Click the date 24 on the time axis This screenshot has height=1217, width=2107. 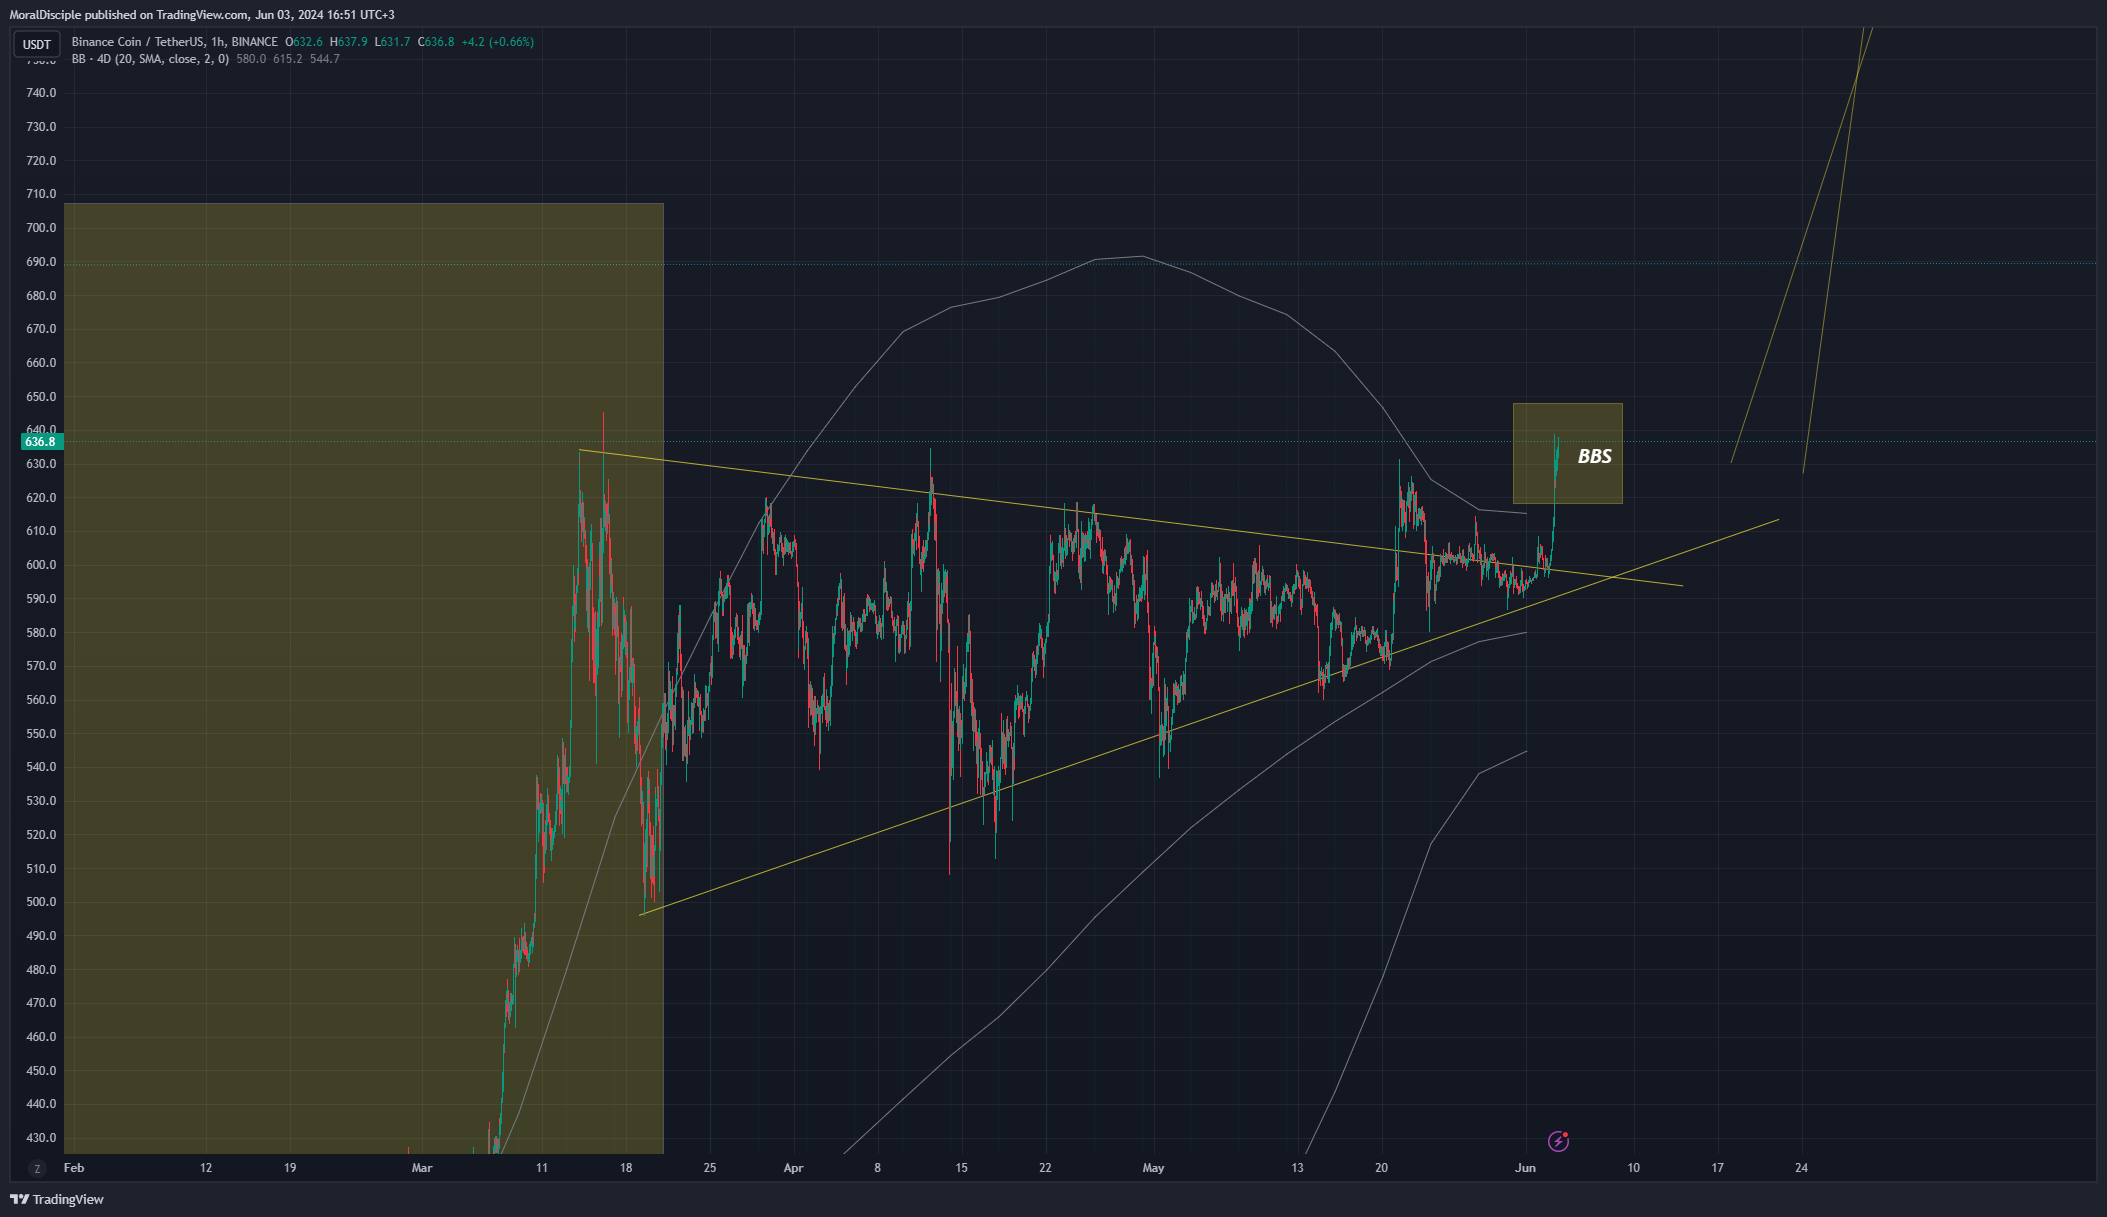[1801, 1168]
